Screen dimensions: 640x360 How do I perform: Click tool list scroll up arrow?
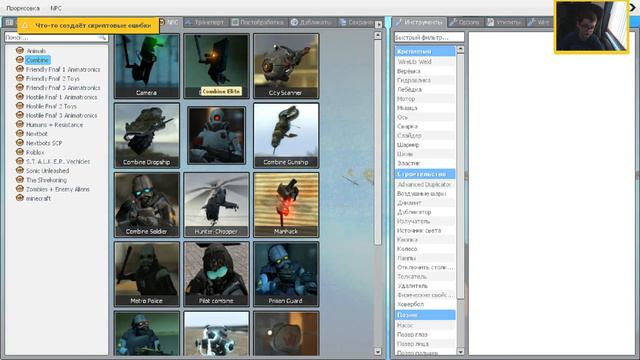click(x=460, y=49)
